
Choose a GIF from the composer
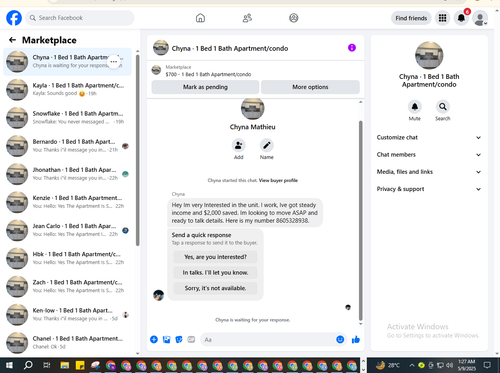pyautogui.click(x=191, y=339)
